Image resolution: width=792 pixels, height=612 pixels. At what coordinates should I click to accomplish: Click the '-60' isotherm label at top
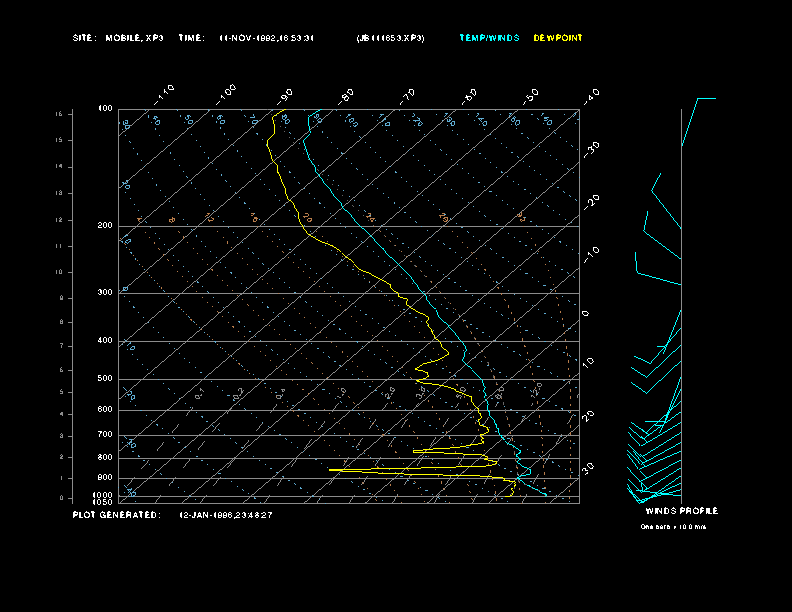coord(469,96)
